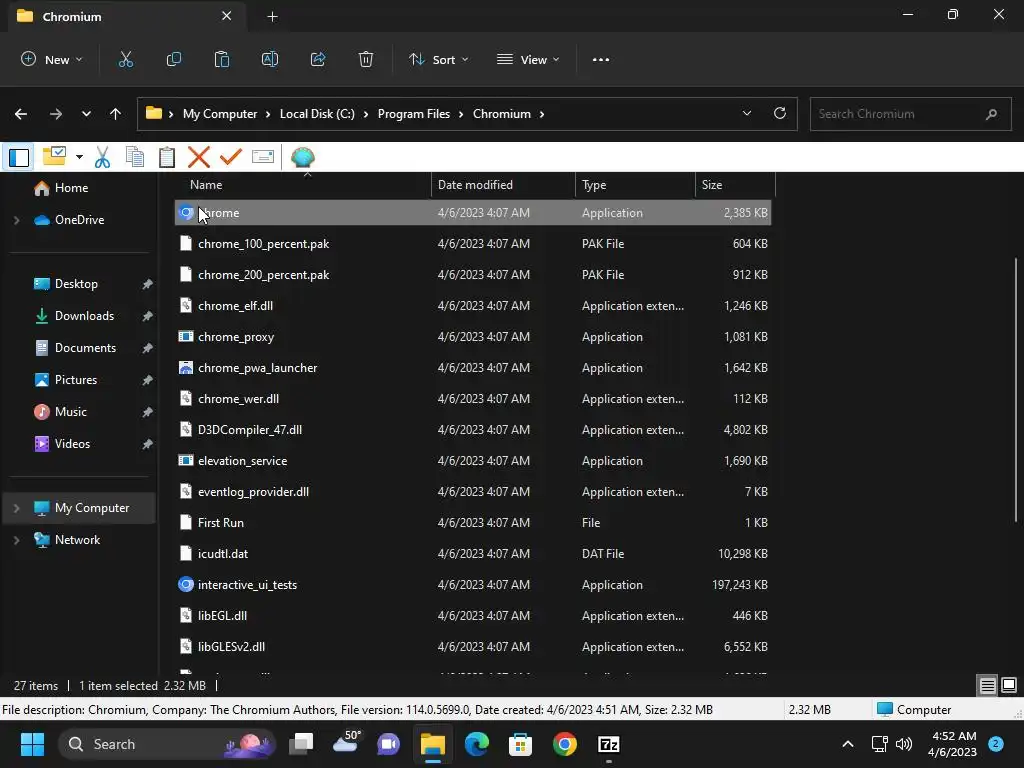Open the Windows Start menu
Image resolution: width=1024 pixels, height=768 pixels.
point(32,744)
